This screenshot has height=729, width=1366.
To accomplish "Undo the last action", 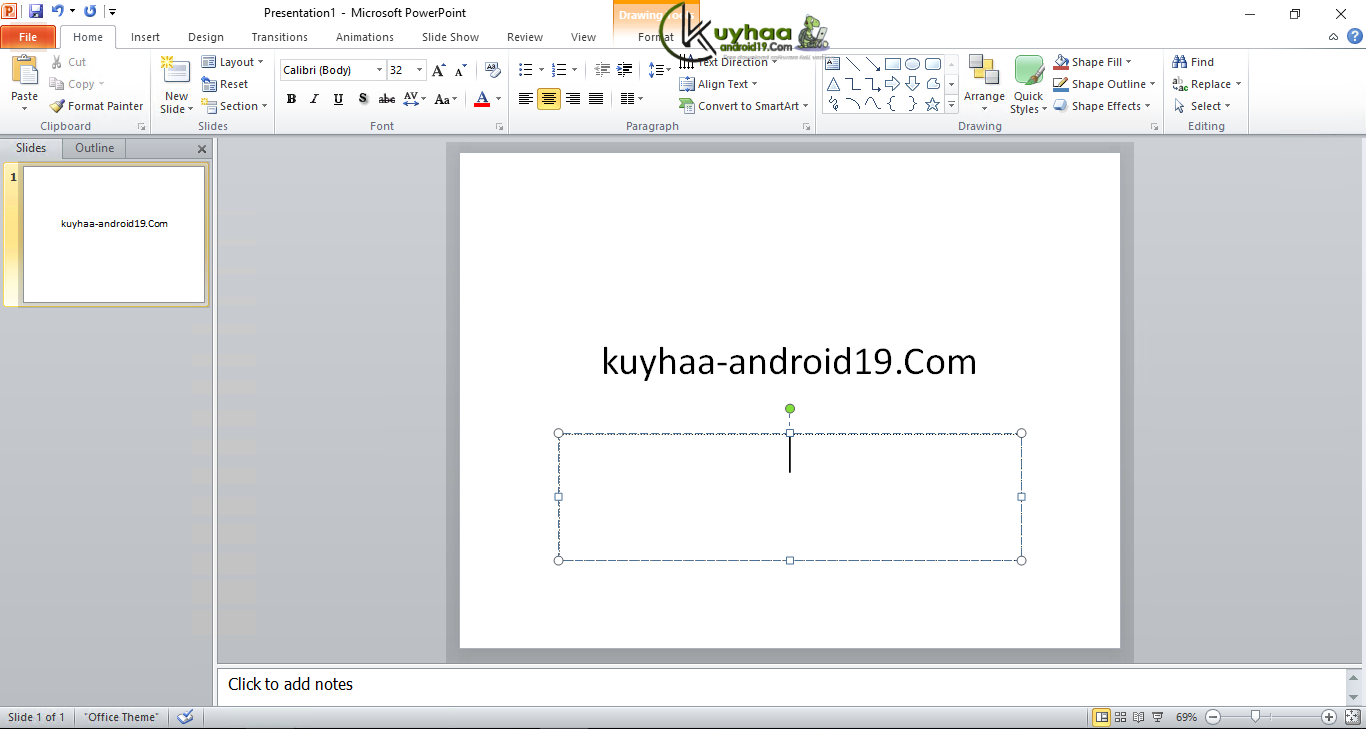I will pos(57,12).
